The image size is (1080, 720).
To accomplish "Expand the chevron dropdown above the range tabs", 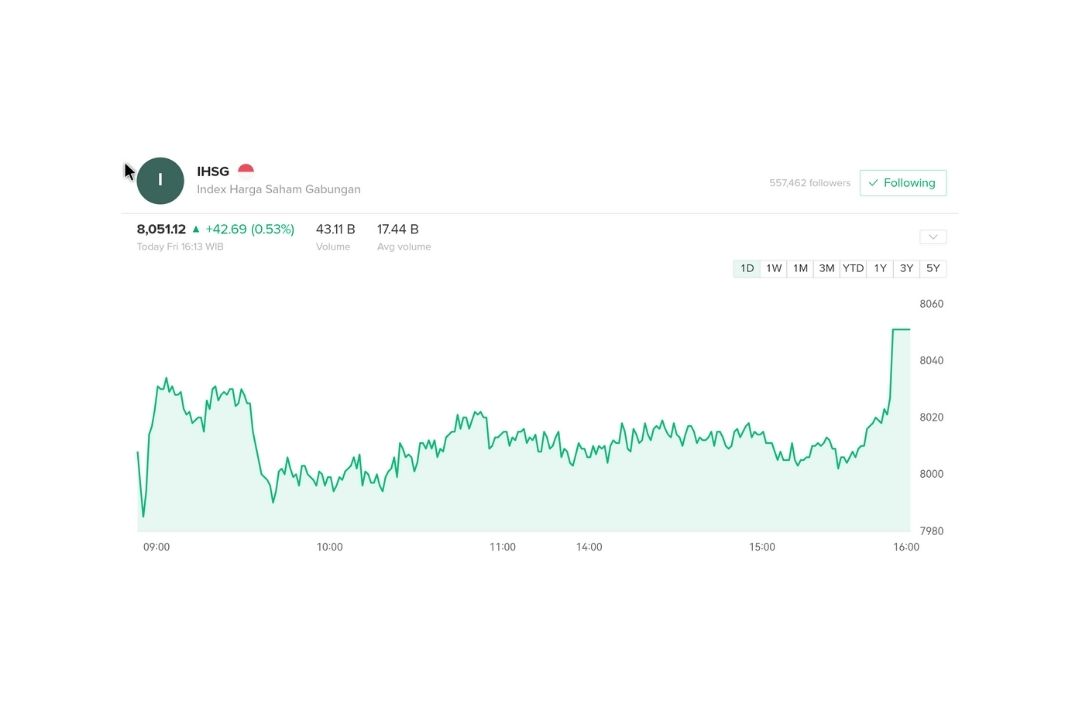I will (x=933, y=237).
